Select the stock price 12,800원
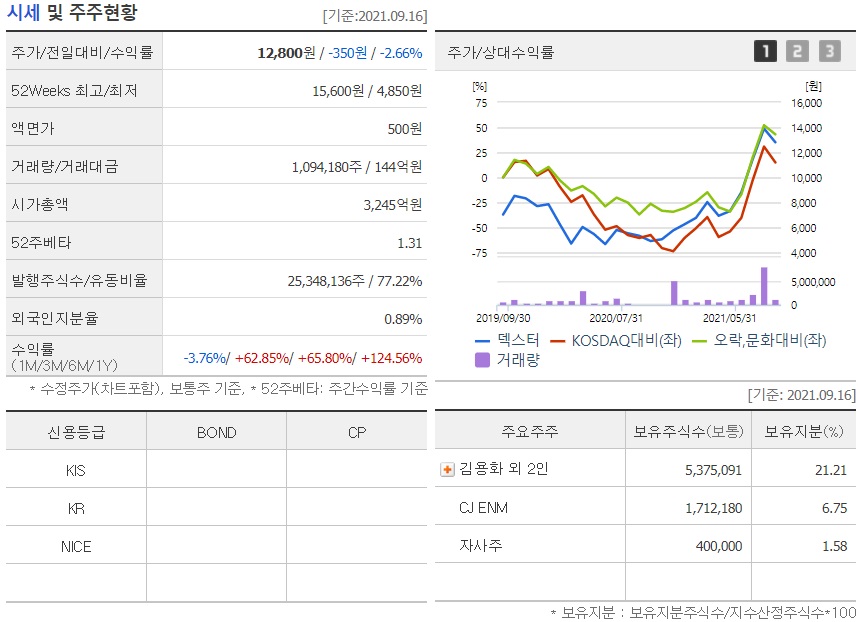 [286, 53]
